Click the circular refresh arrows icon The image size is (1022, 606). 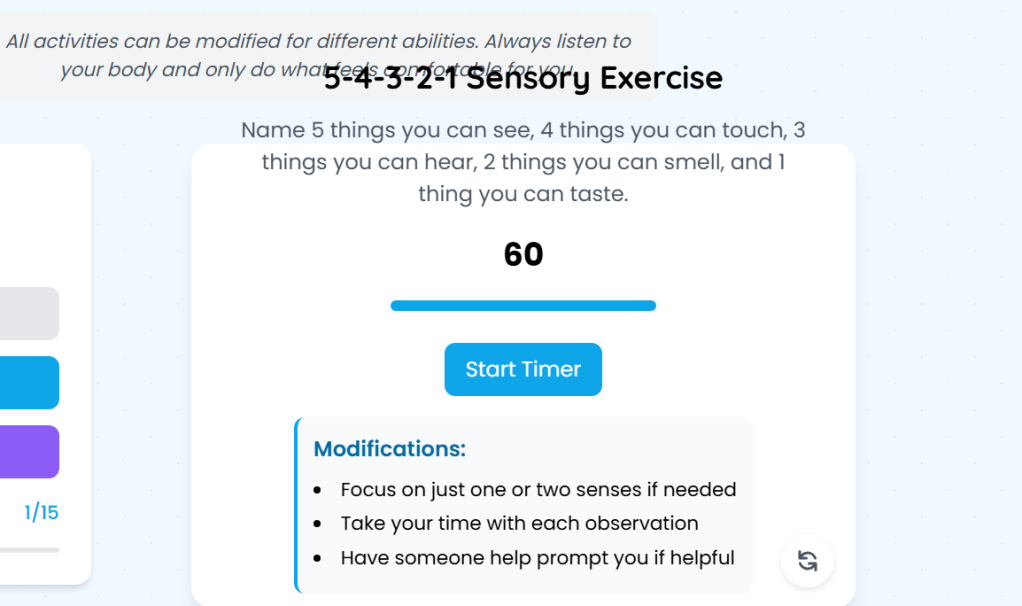pos(807,560)
